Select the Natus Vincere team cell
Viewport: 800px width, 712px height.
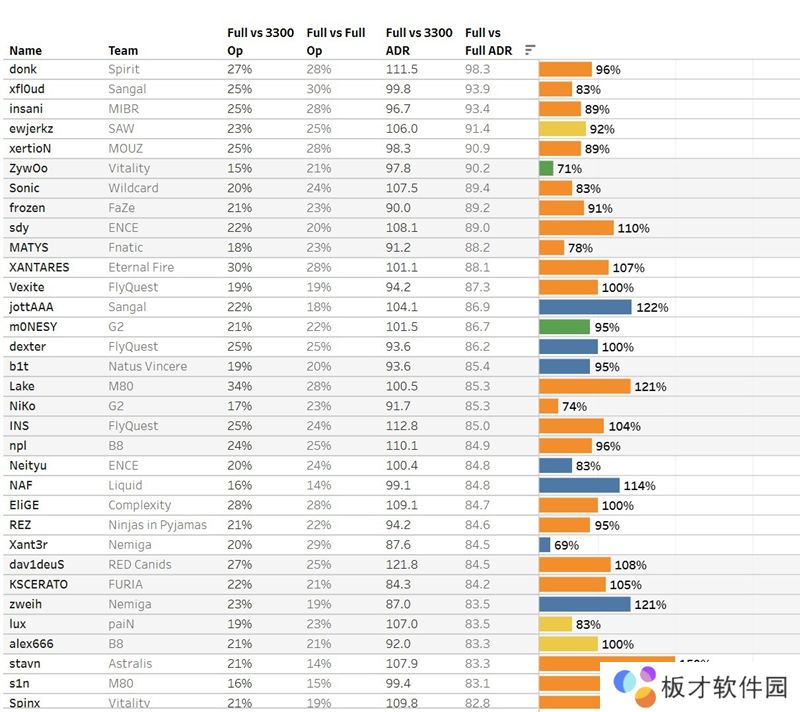coord(147,367)
